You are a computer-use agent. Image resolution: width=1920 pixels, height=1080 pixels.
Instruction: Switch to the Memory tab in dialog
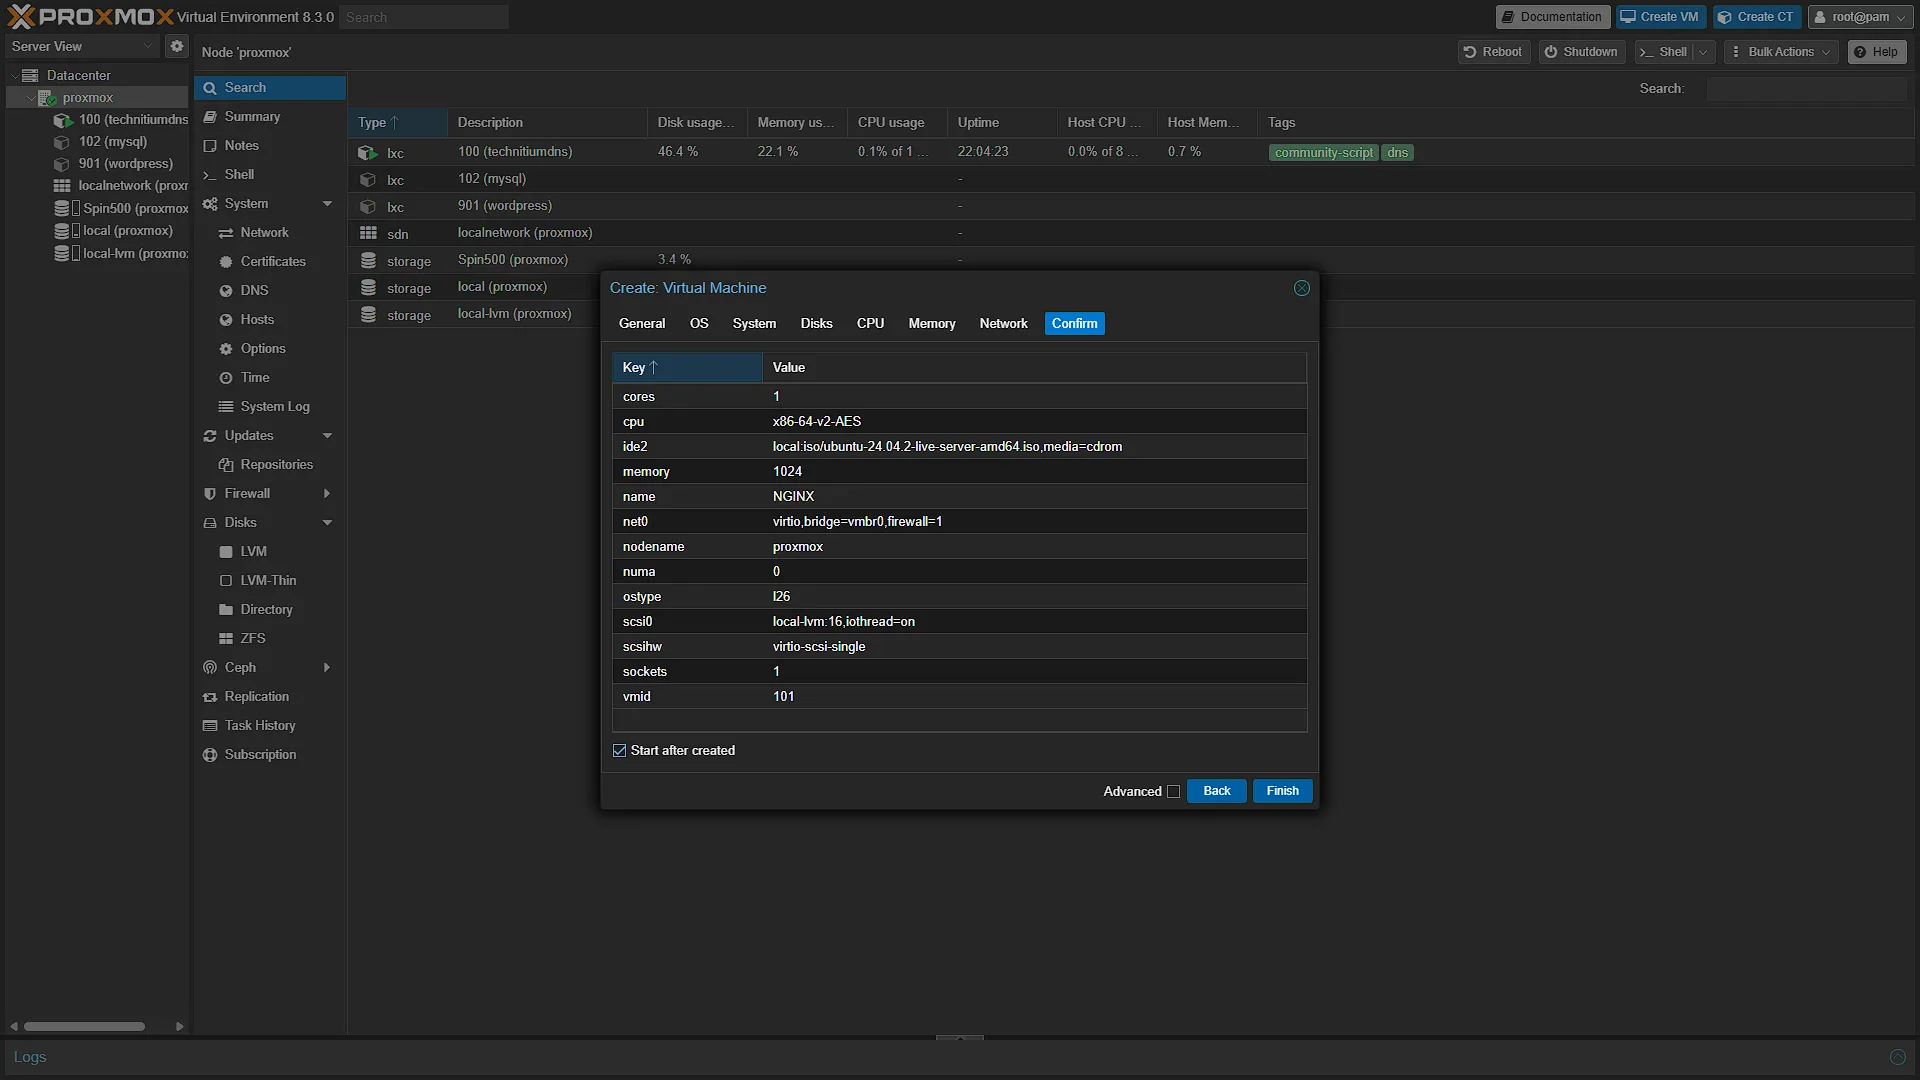pyautogui.click(x=932, y=324)
